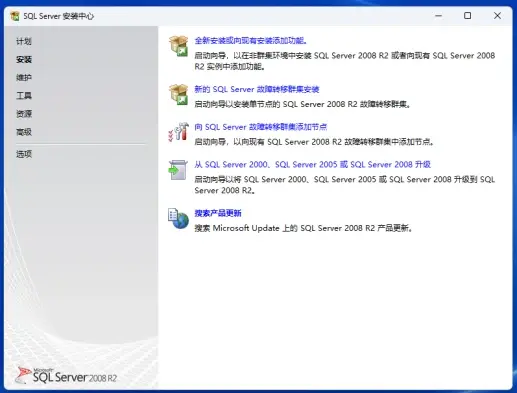Viewport: 517px width, 393px height.
Task: Click the upgrade server arrow icon
Action: tap(178, 170)
